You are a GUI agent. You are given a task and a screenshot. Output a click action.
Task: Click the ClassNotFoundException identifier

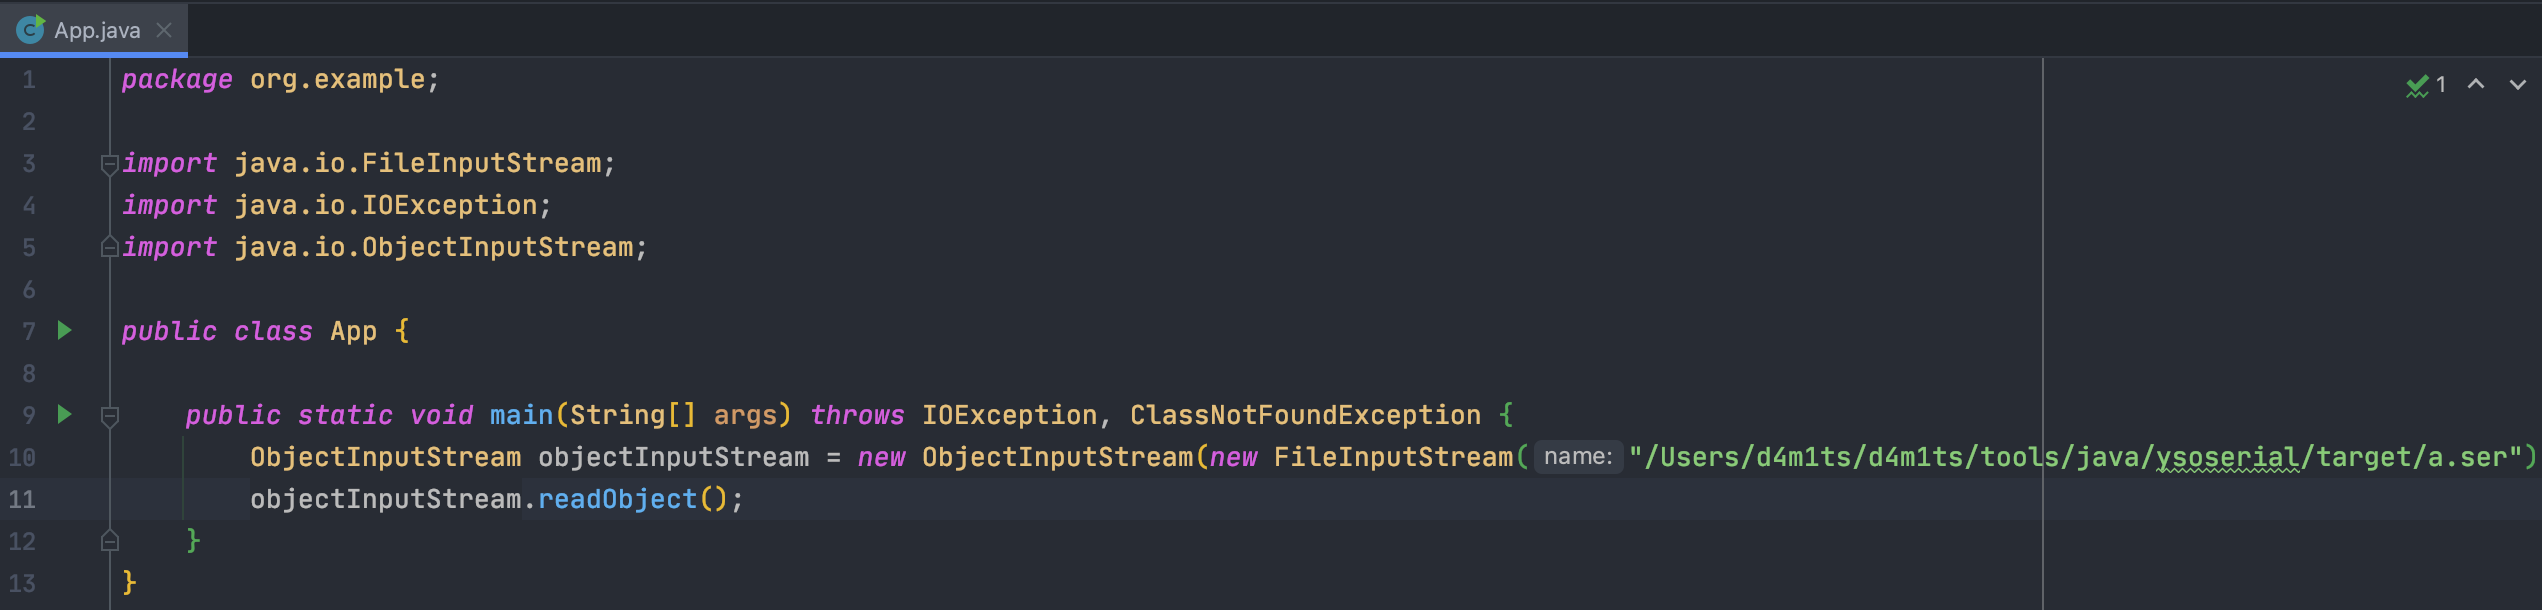(1305, 415)
